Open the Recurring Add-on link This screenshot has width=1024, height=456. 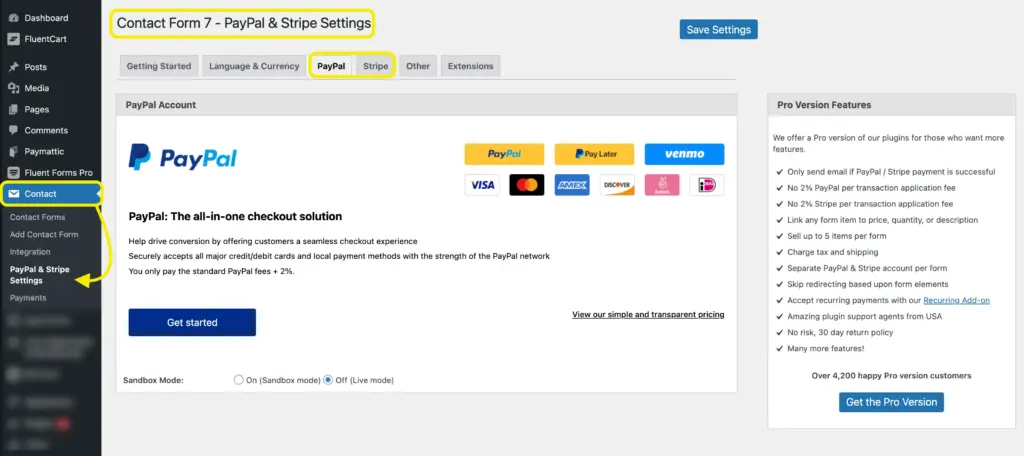pos(956,300)
